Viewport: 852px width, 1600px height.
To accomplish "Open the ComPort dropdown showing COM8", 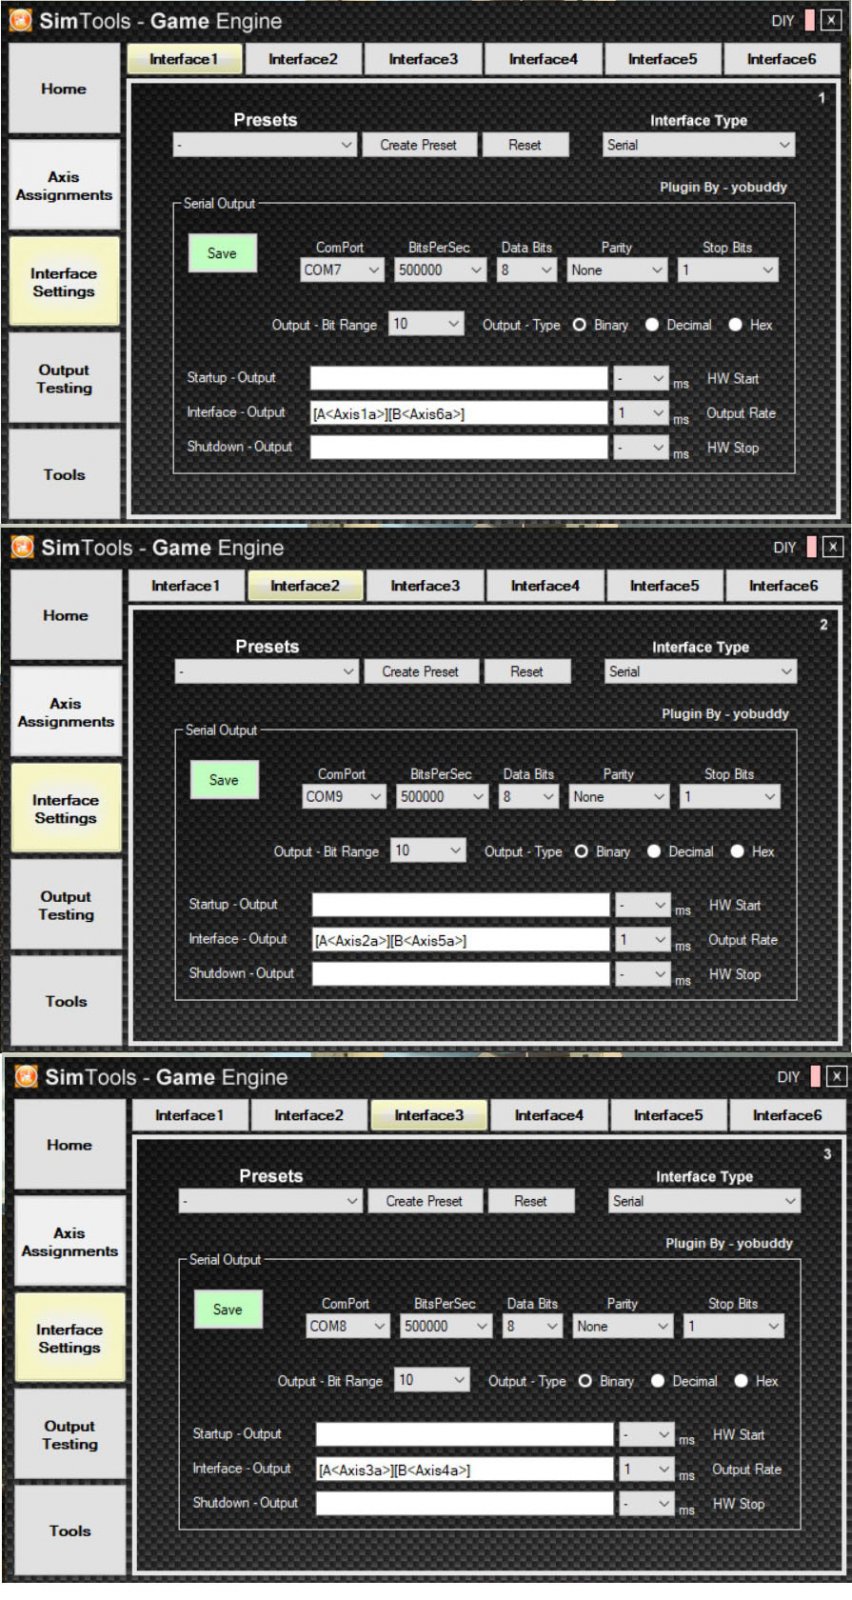I will [x=348, y=1326].
